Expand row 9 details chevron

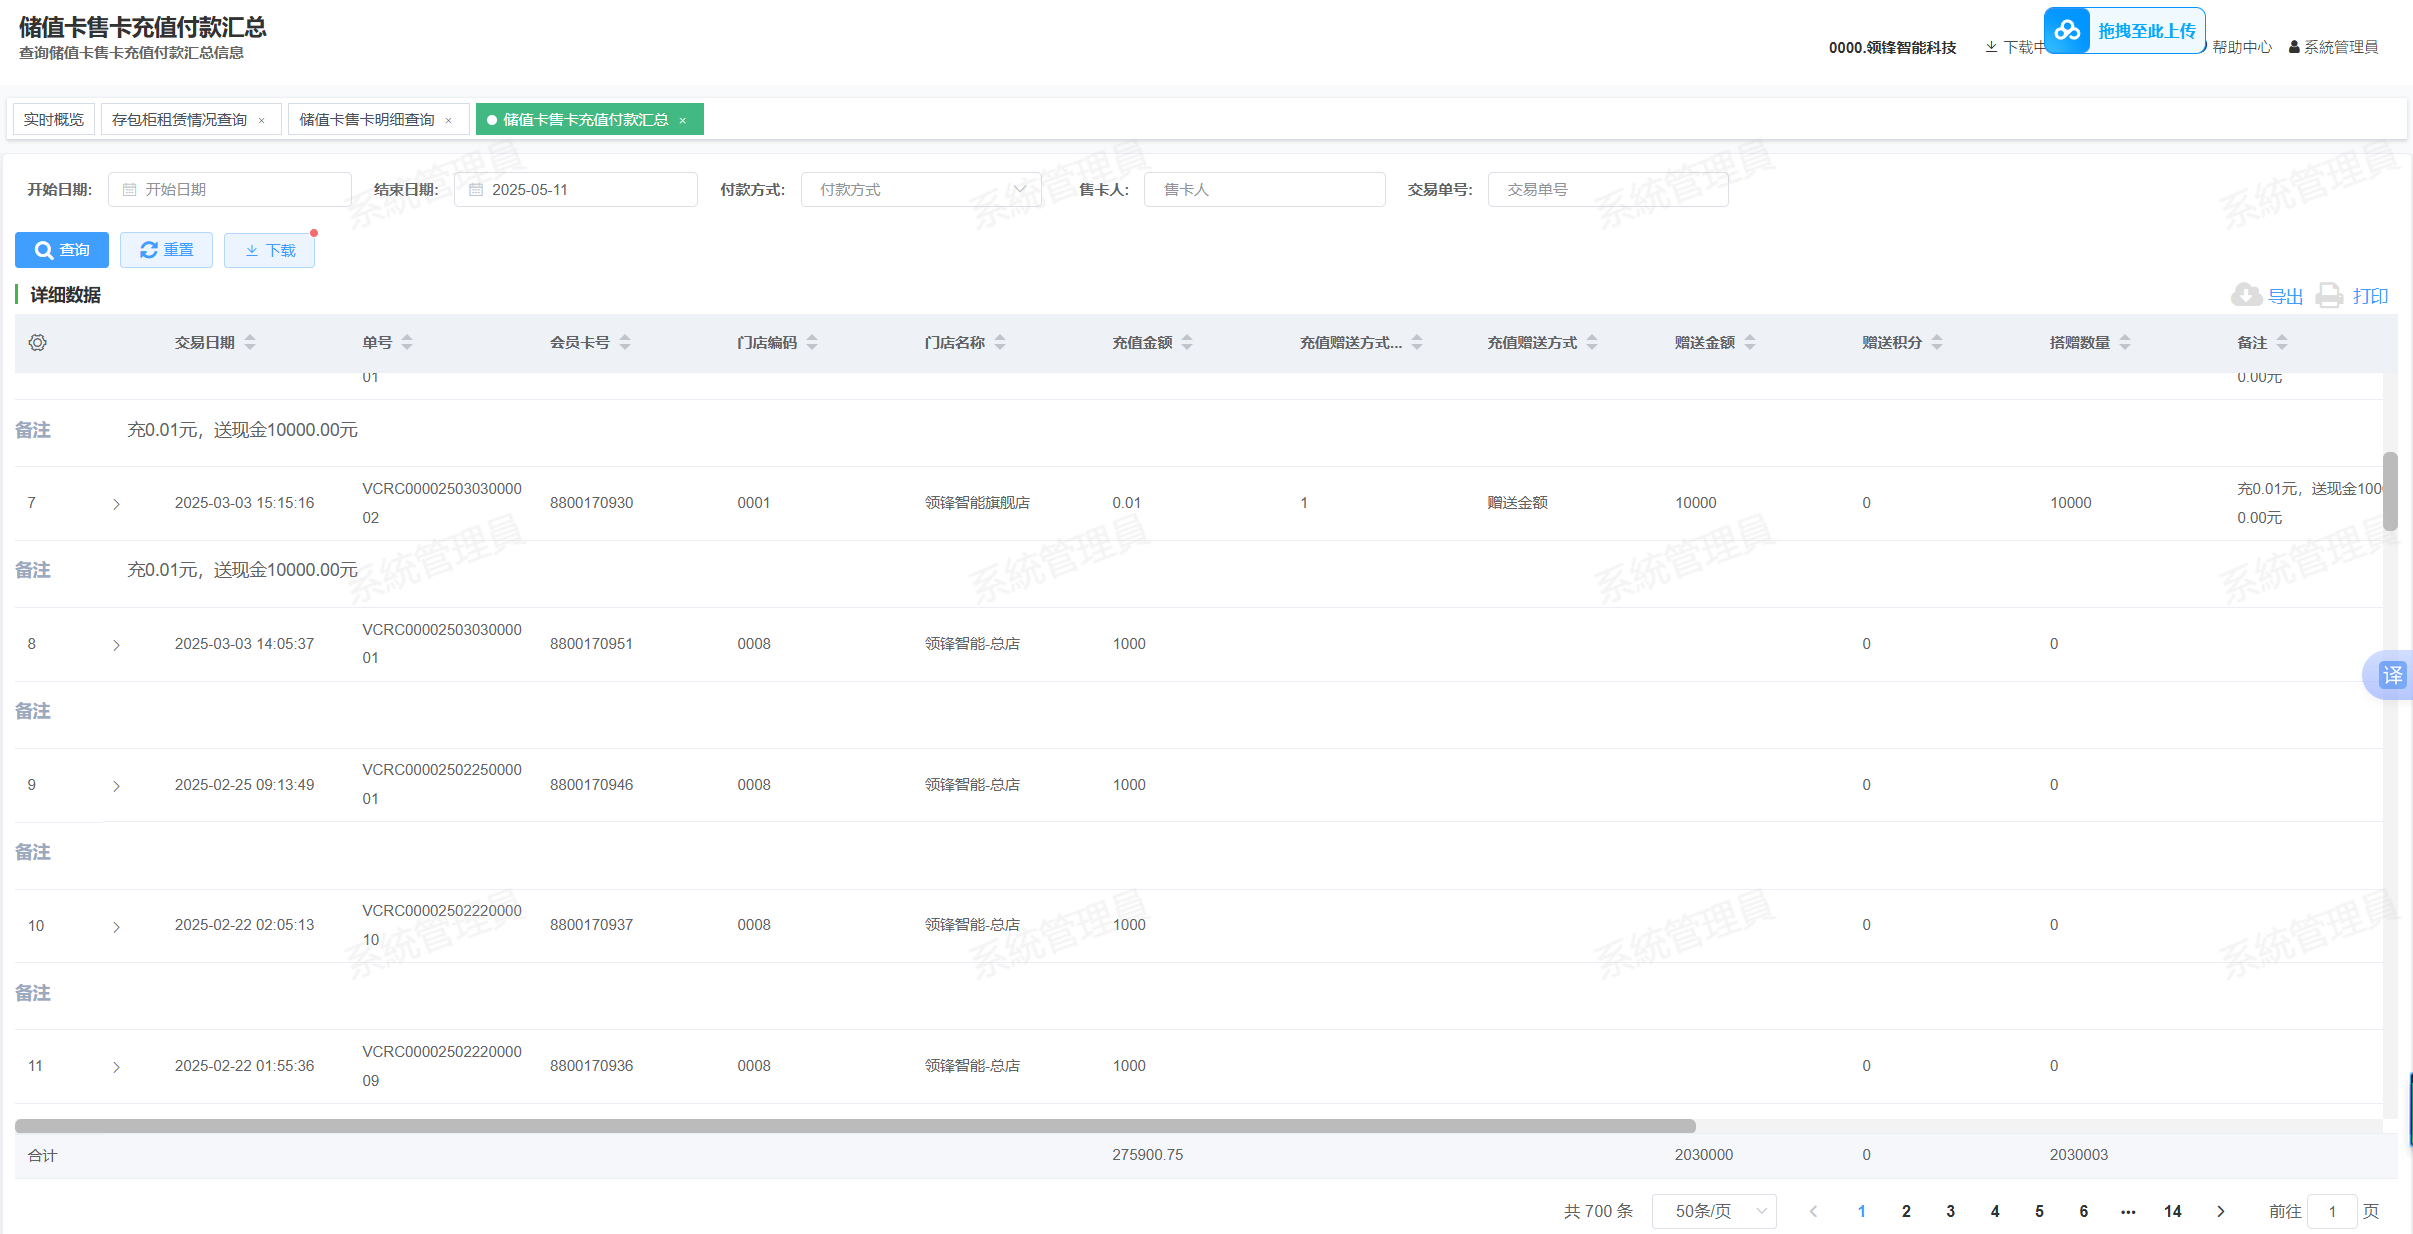pyautogui.click(x=116, y=786)
